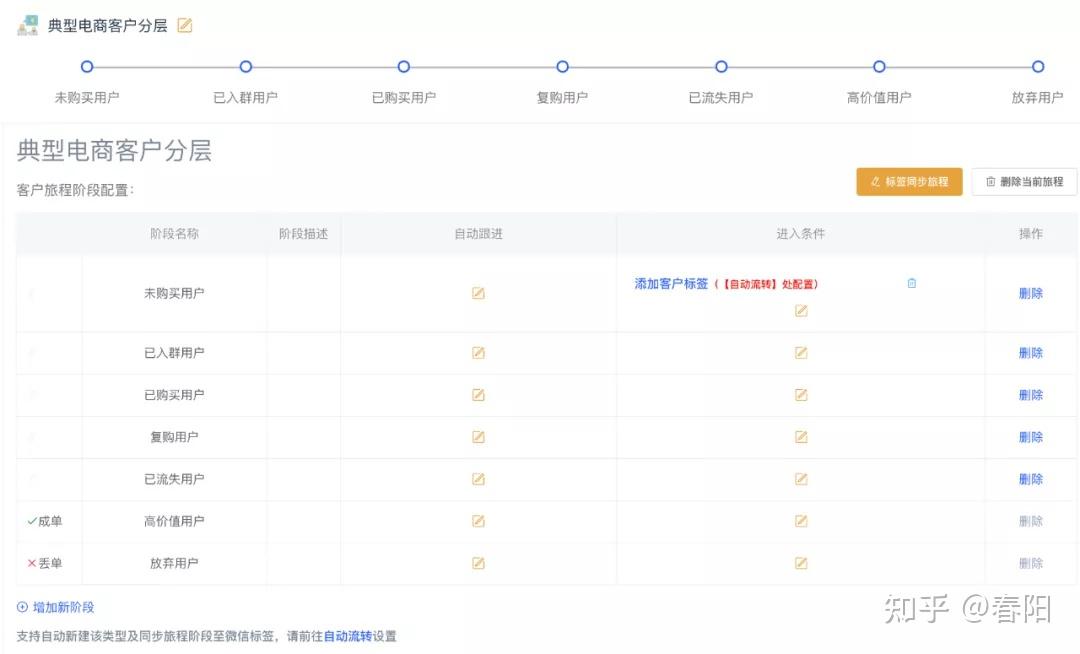1080x654 pixels.
Task: Click edit icon next to journey title
Action: point(184,26)
